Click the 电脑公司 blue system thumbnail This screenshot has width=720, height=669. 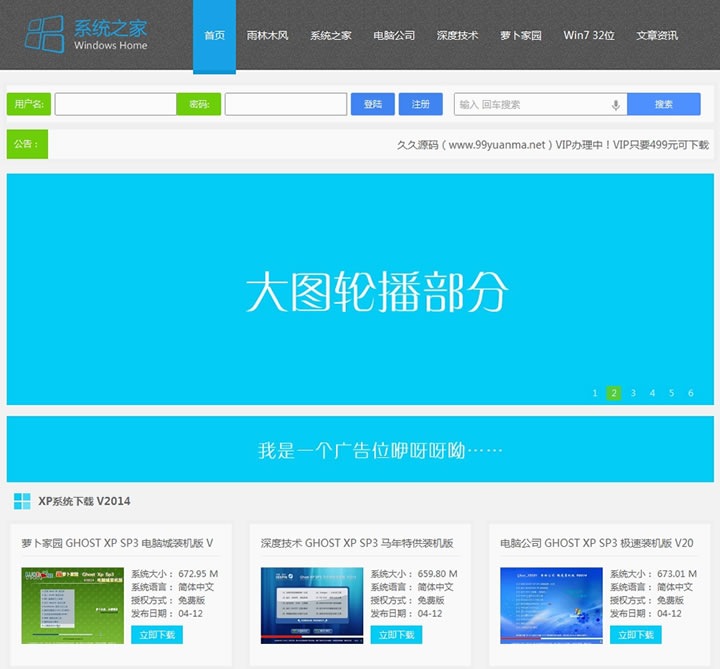point(551,606)
